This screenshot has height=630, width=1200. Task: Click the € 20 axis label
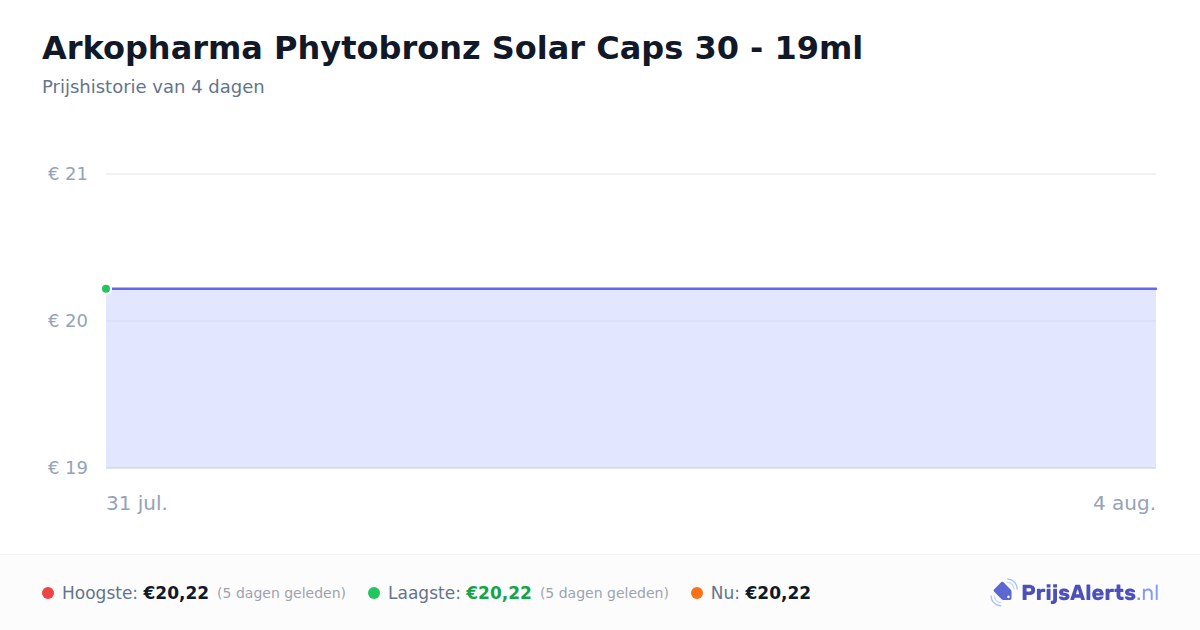pyautogui.click(x=68, y=321)
